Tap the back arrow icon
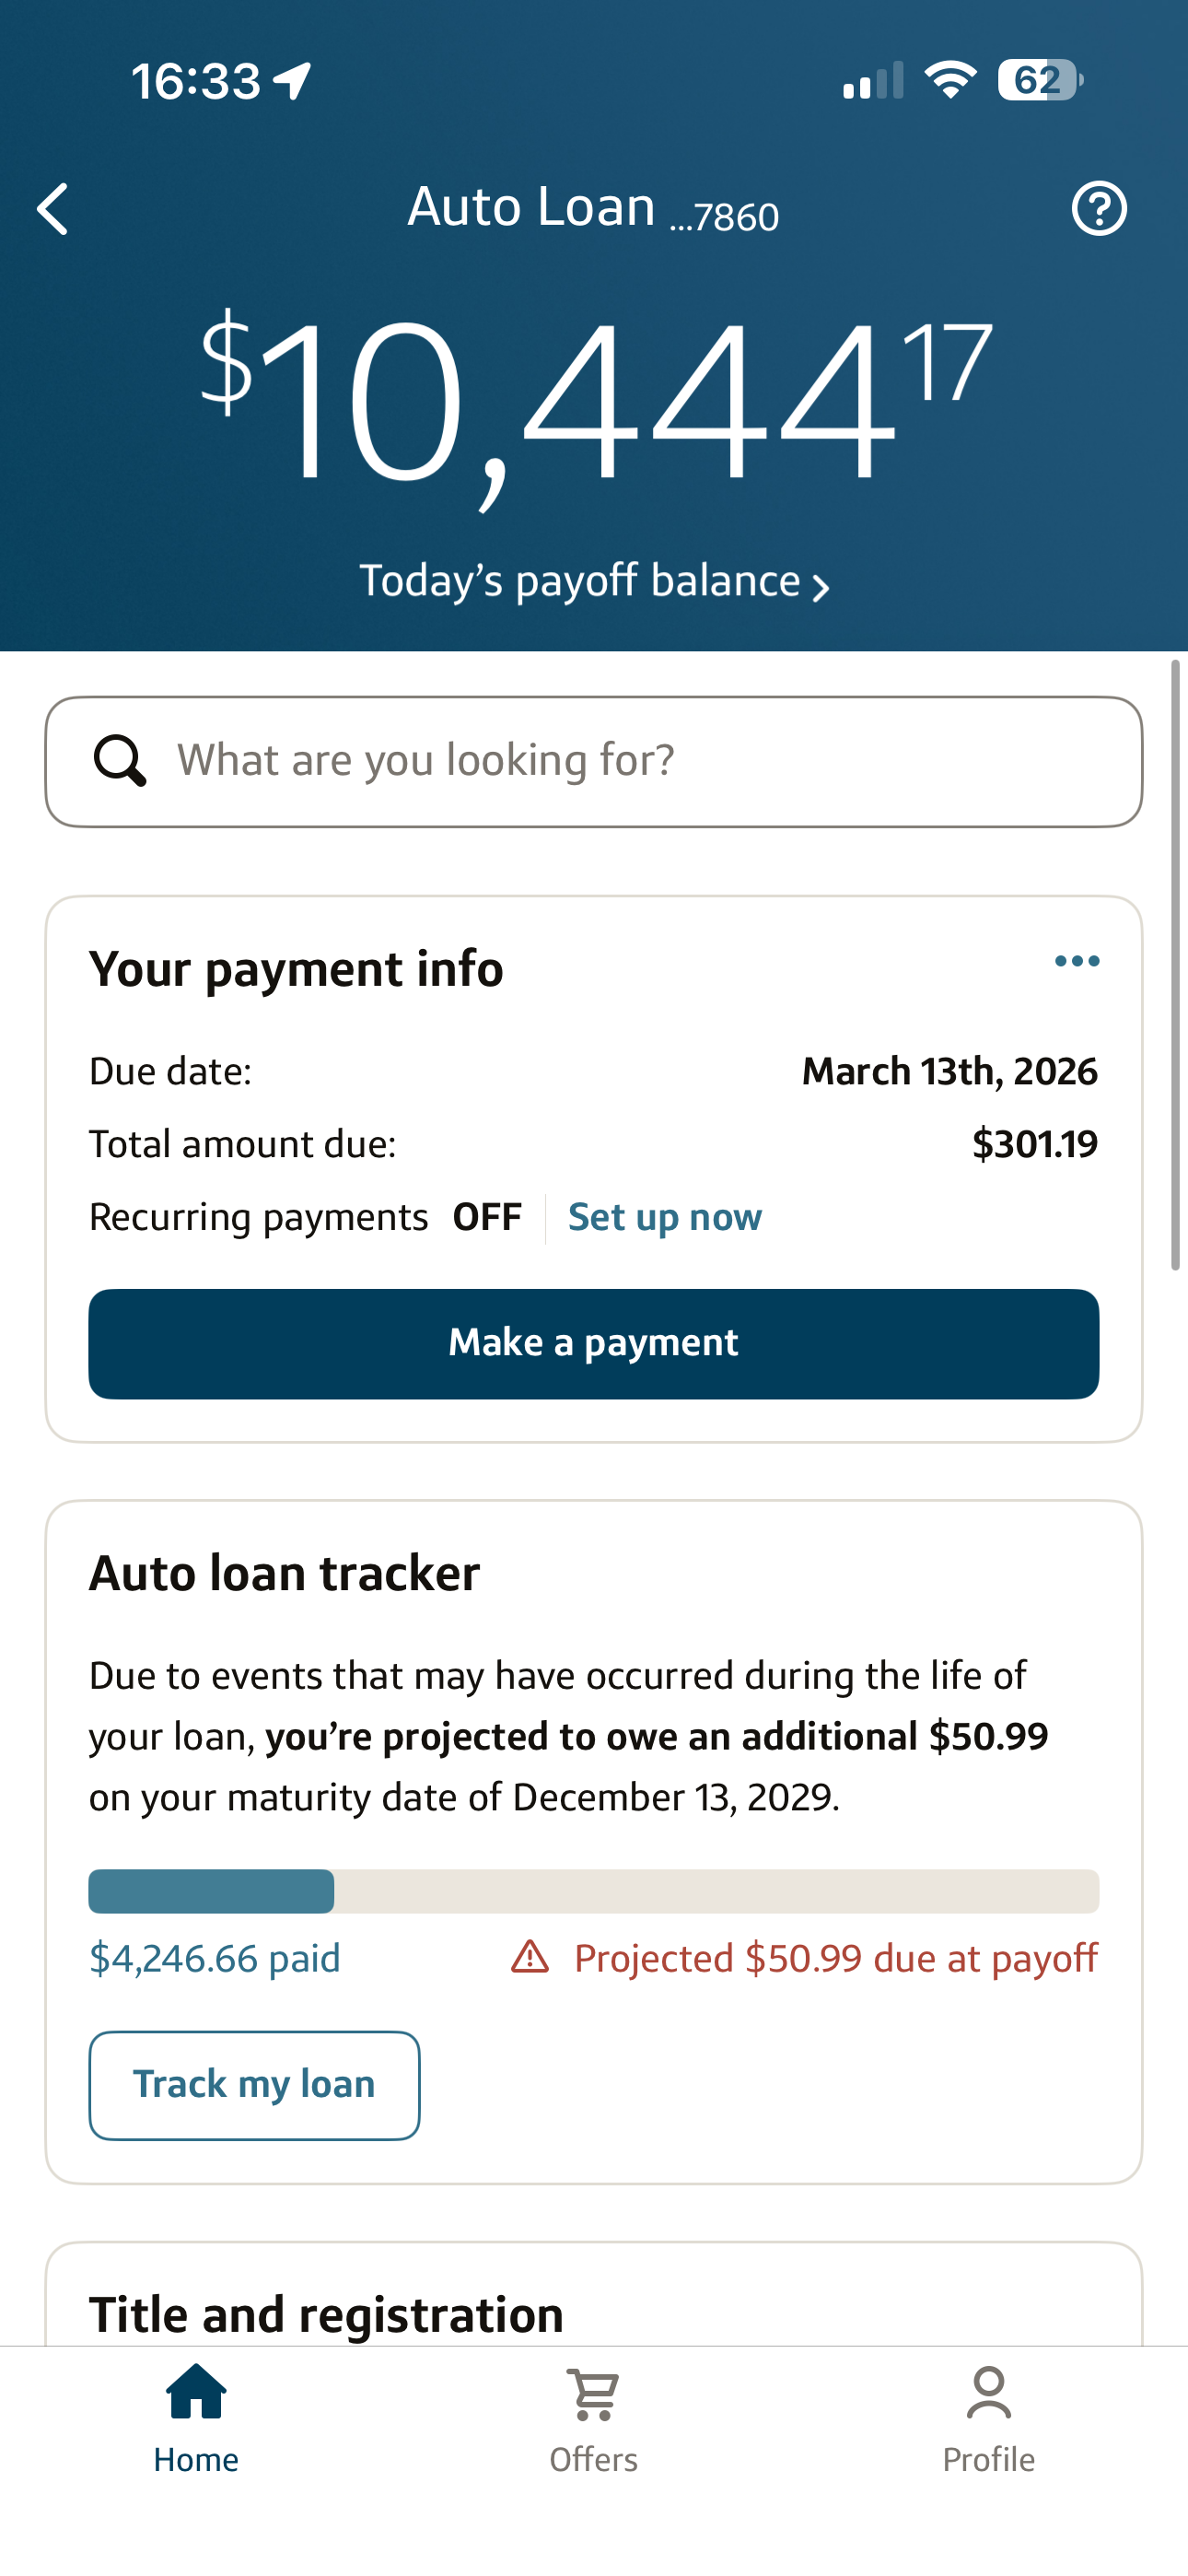 53,209
